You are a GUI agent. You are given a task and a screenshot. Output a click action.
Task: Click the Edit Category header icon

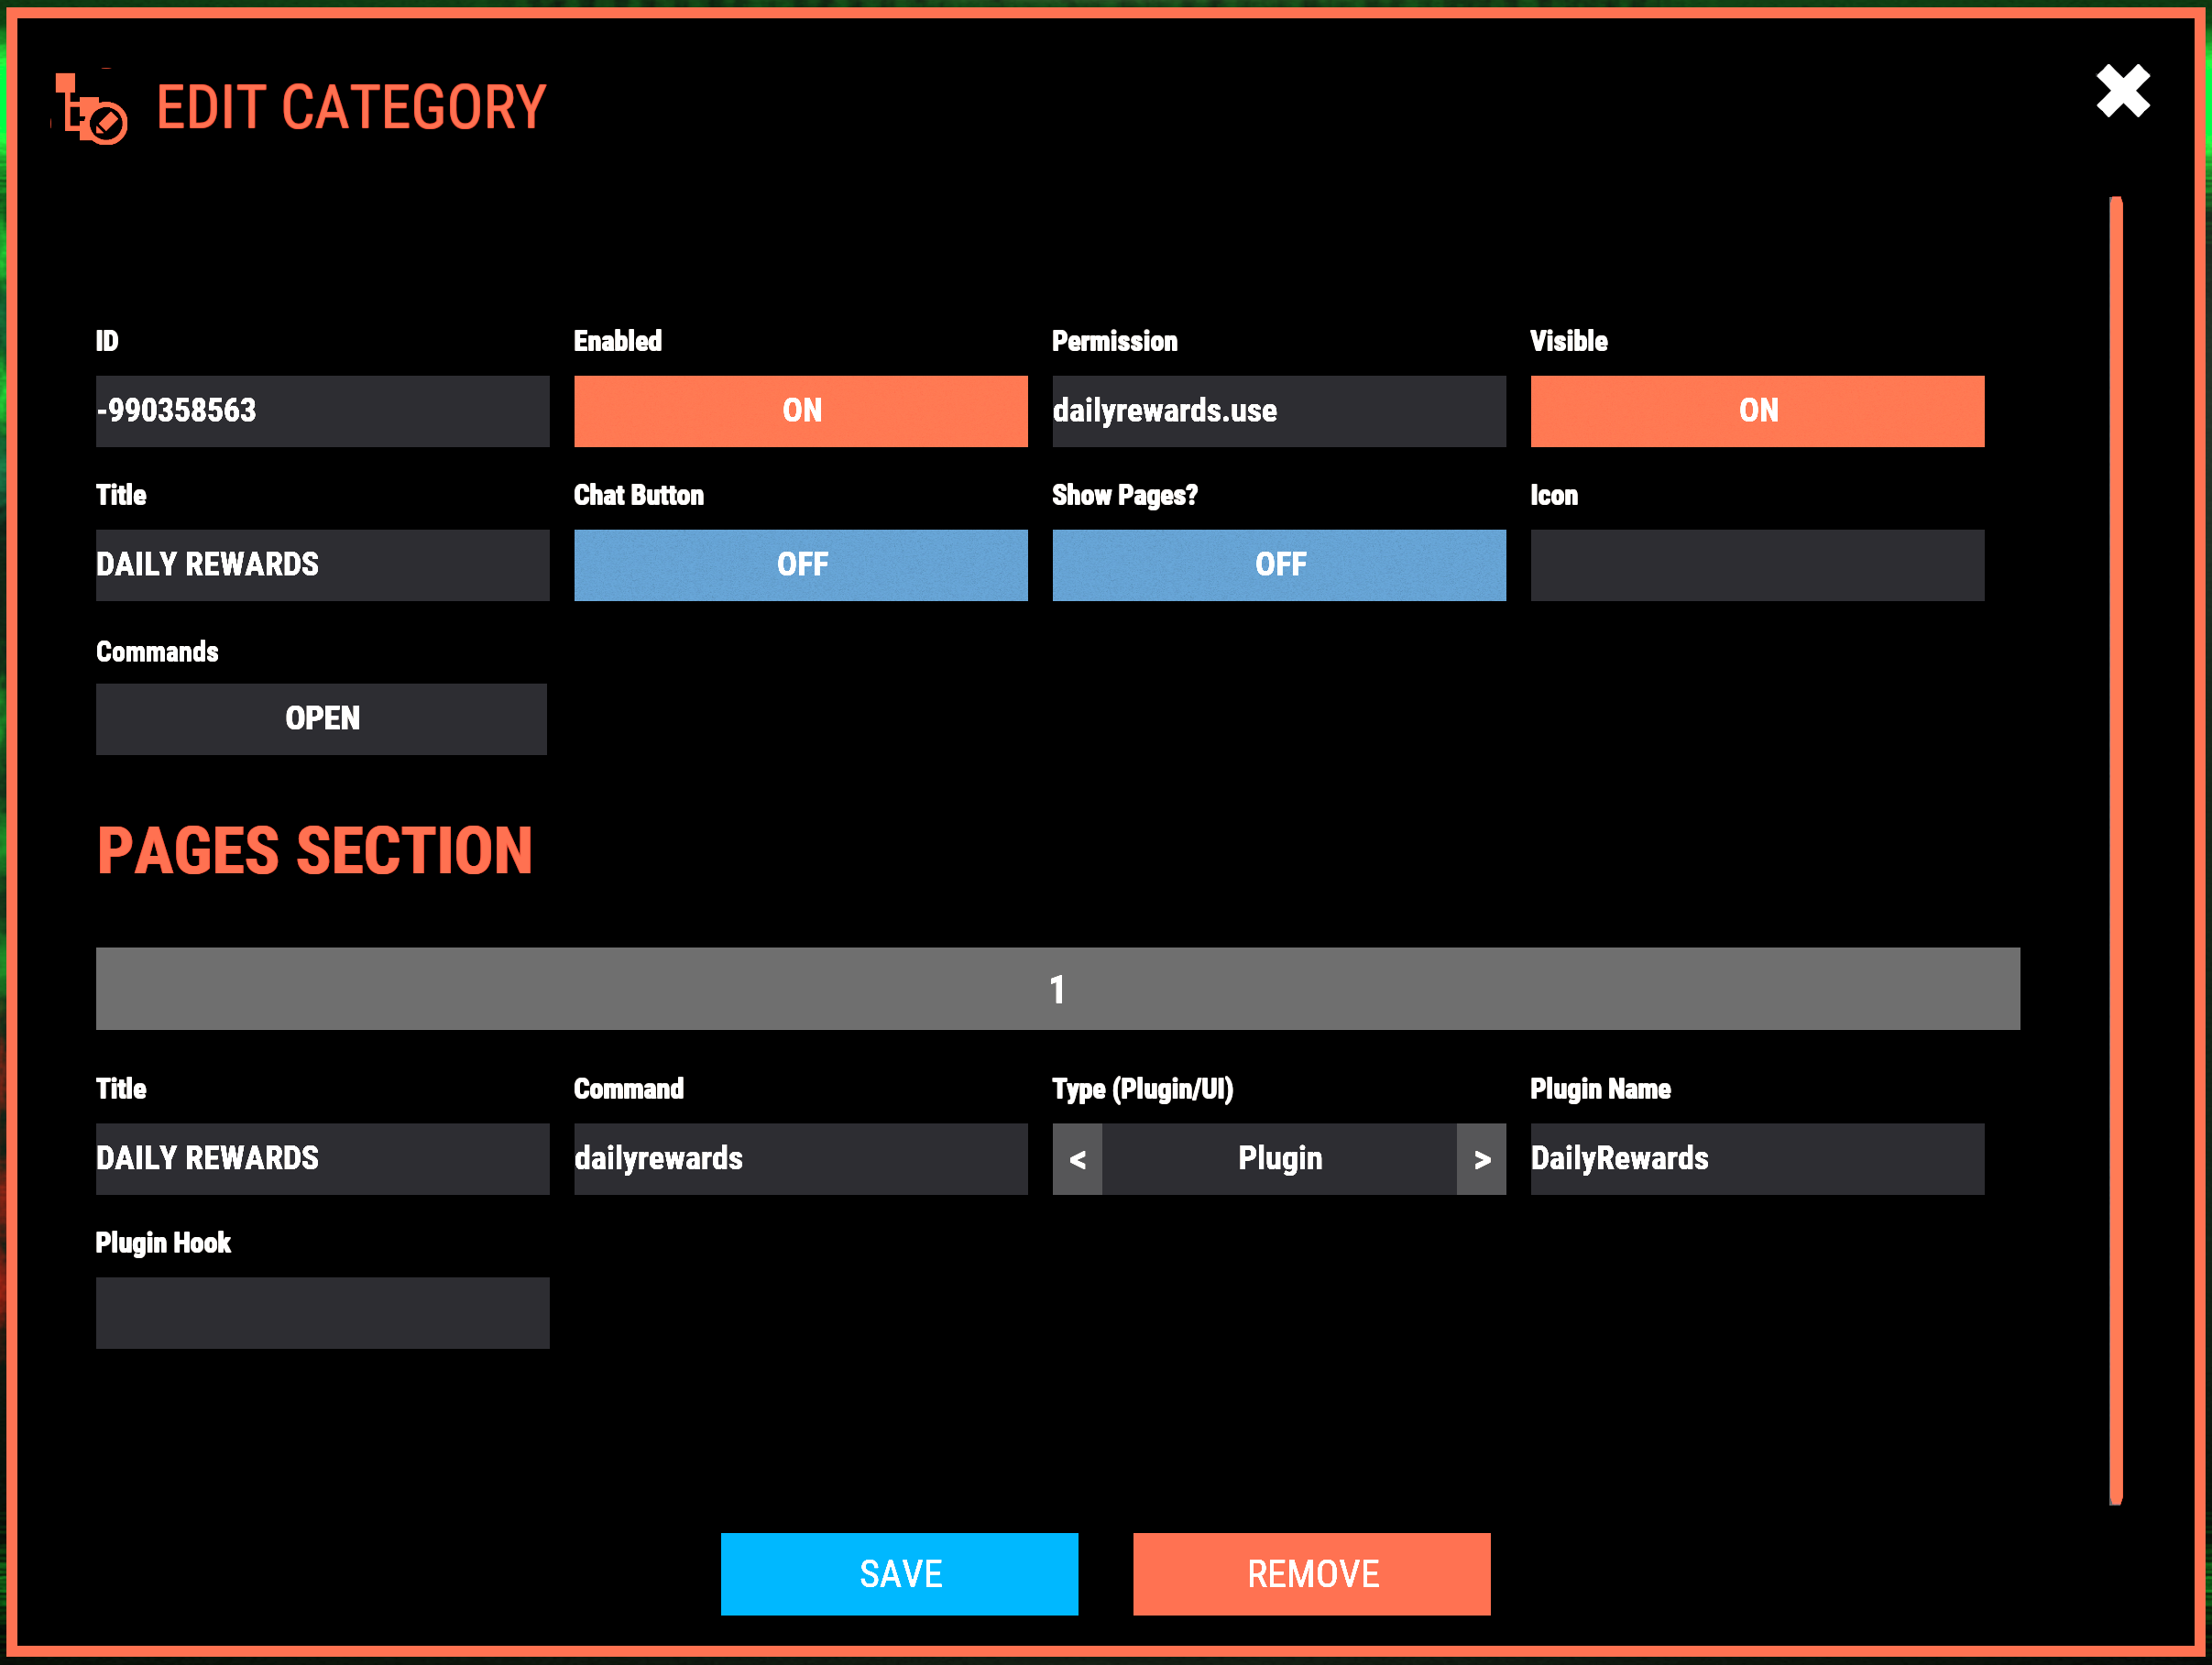tap(90, 108)
